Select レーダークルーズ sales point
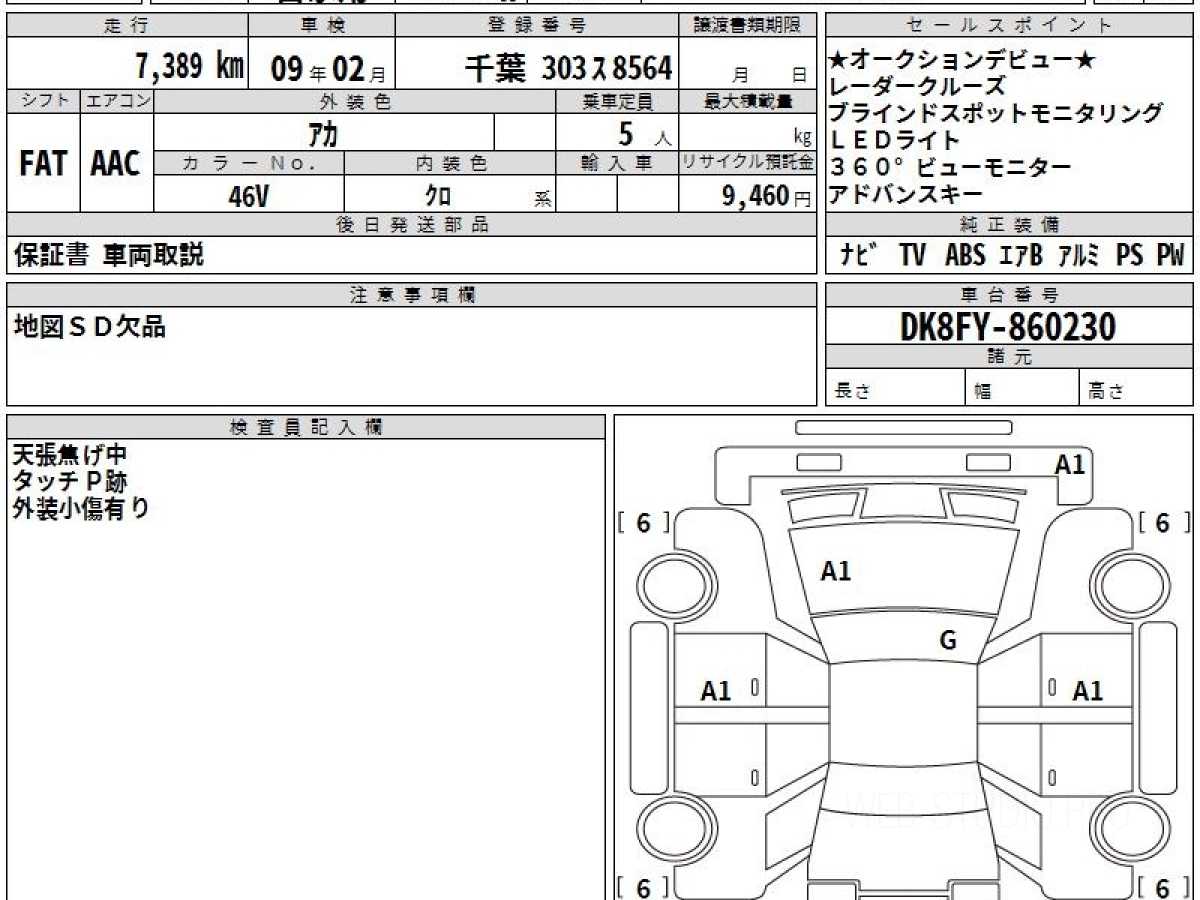 pyautogui.click(x=917, y=87)
